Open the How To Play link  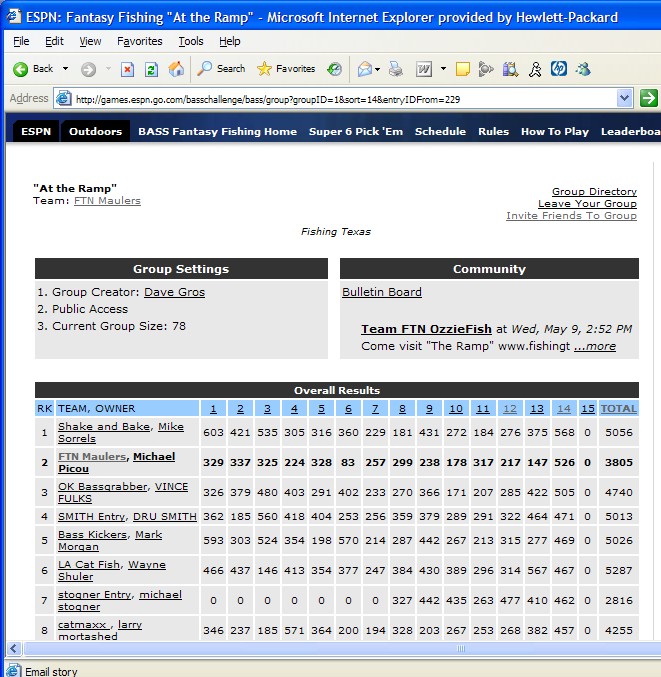click(x=555, y=131)
